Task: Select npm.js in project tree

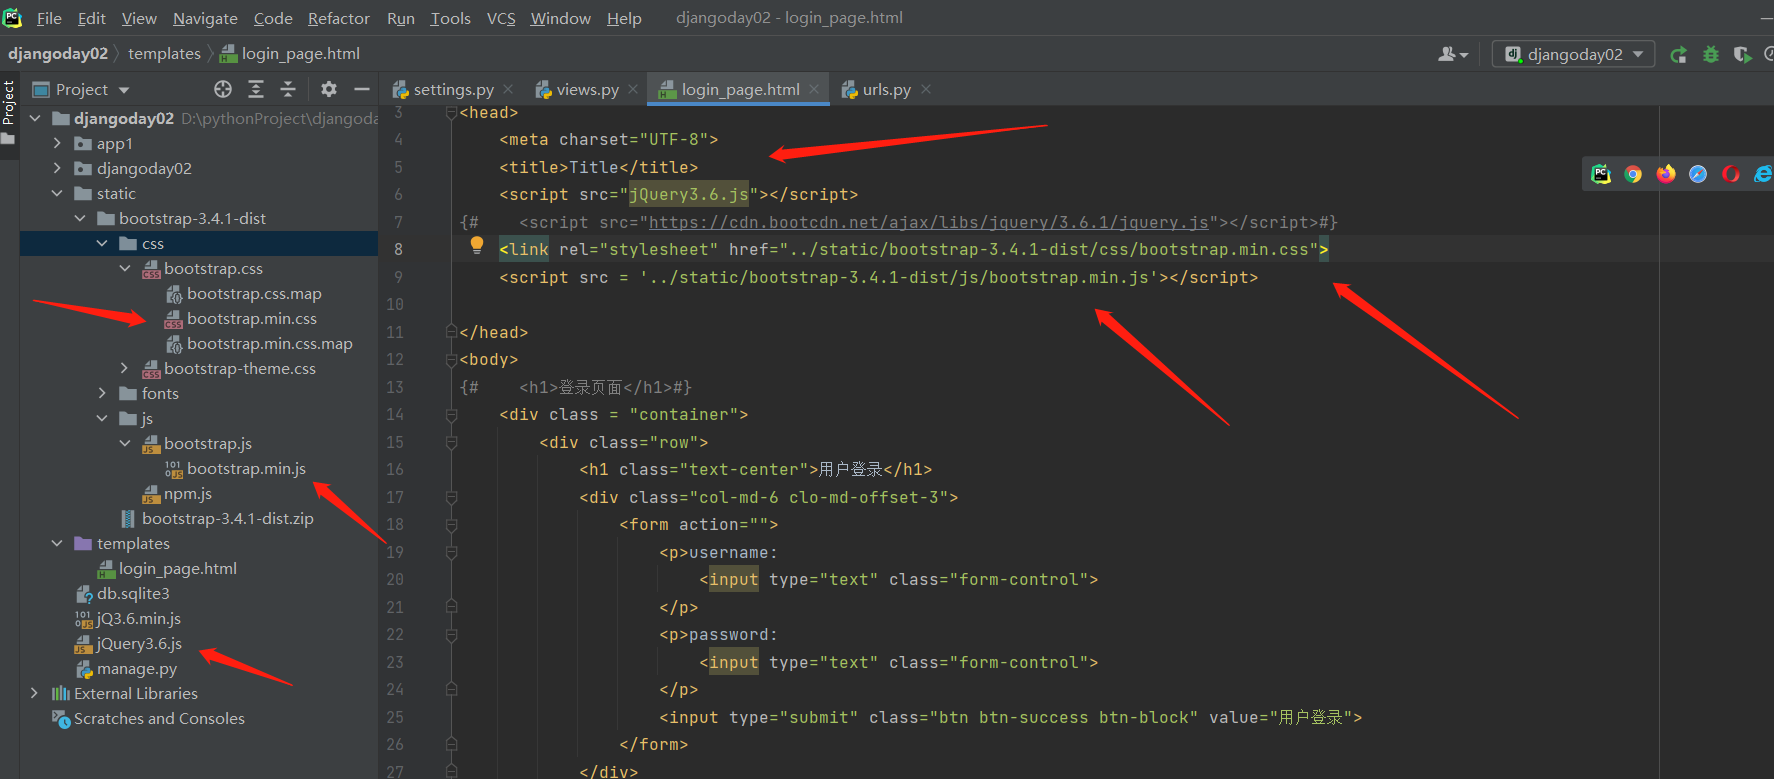Action: pyautogui.click(x=188, y=493)
